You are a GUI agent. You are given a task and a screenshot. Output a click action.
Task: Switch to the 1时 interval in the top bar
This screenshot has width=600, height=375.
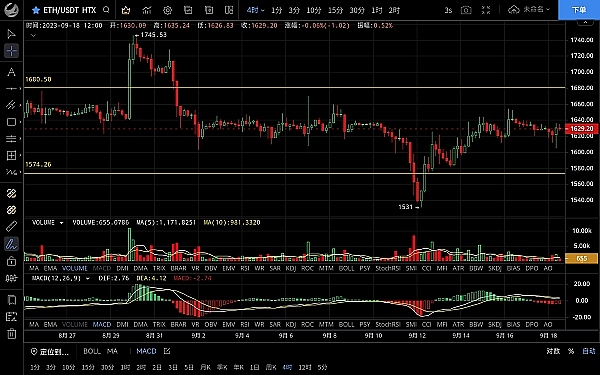(377, 10)
